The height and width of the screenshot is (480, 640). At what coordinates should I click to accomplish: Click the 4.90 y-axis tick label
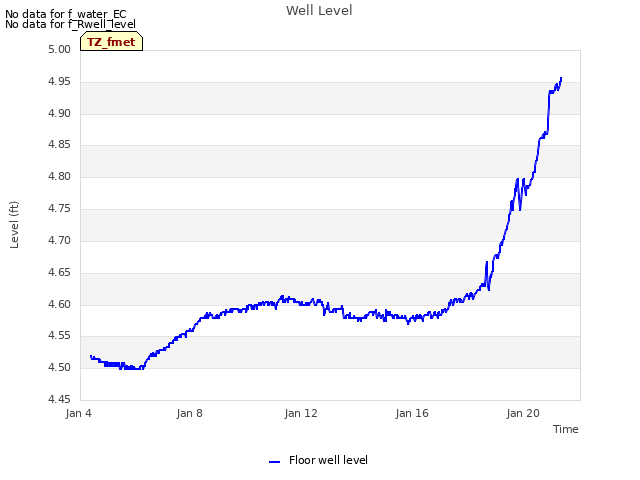pos(59,113)
